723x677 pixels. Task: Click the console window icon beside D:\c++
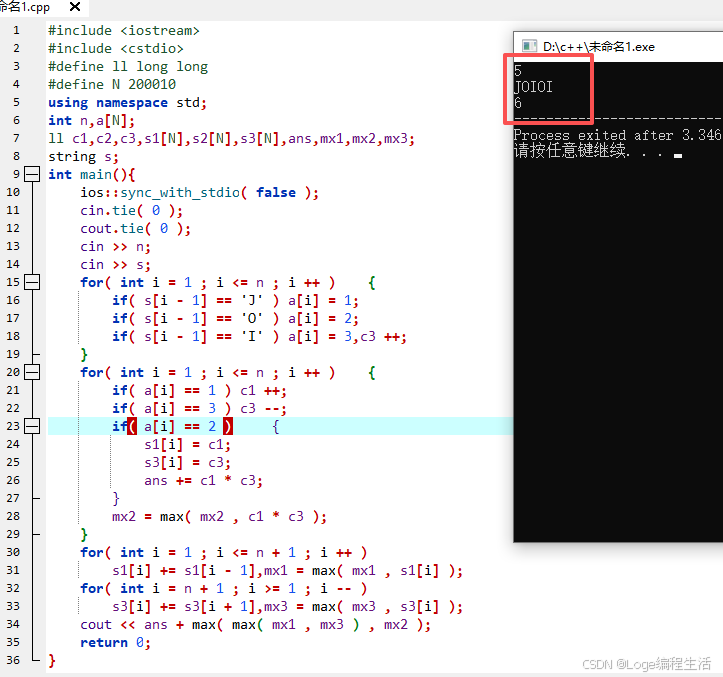[529, 46]
